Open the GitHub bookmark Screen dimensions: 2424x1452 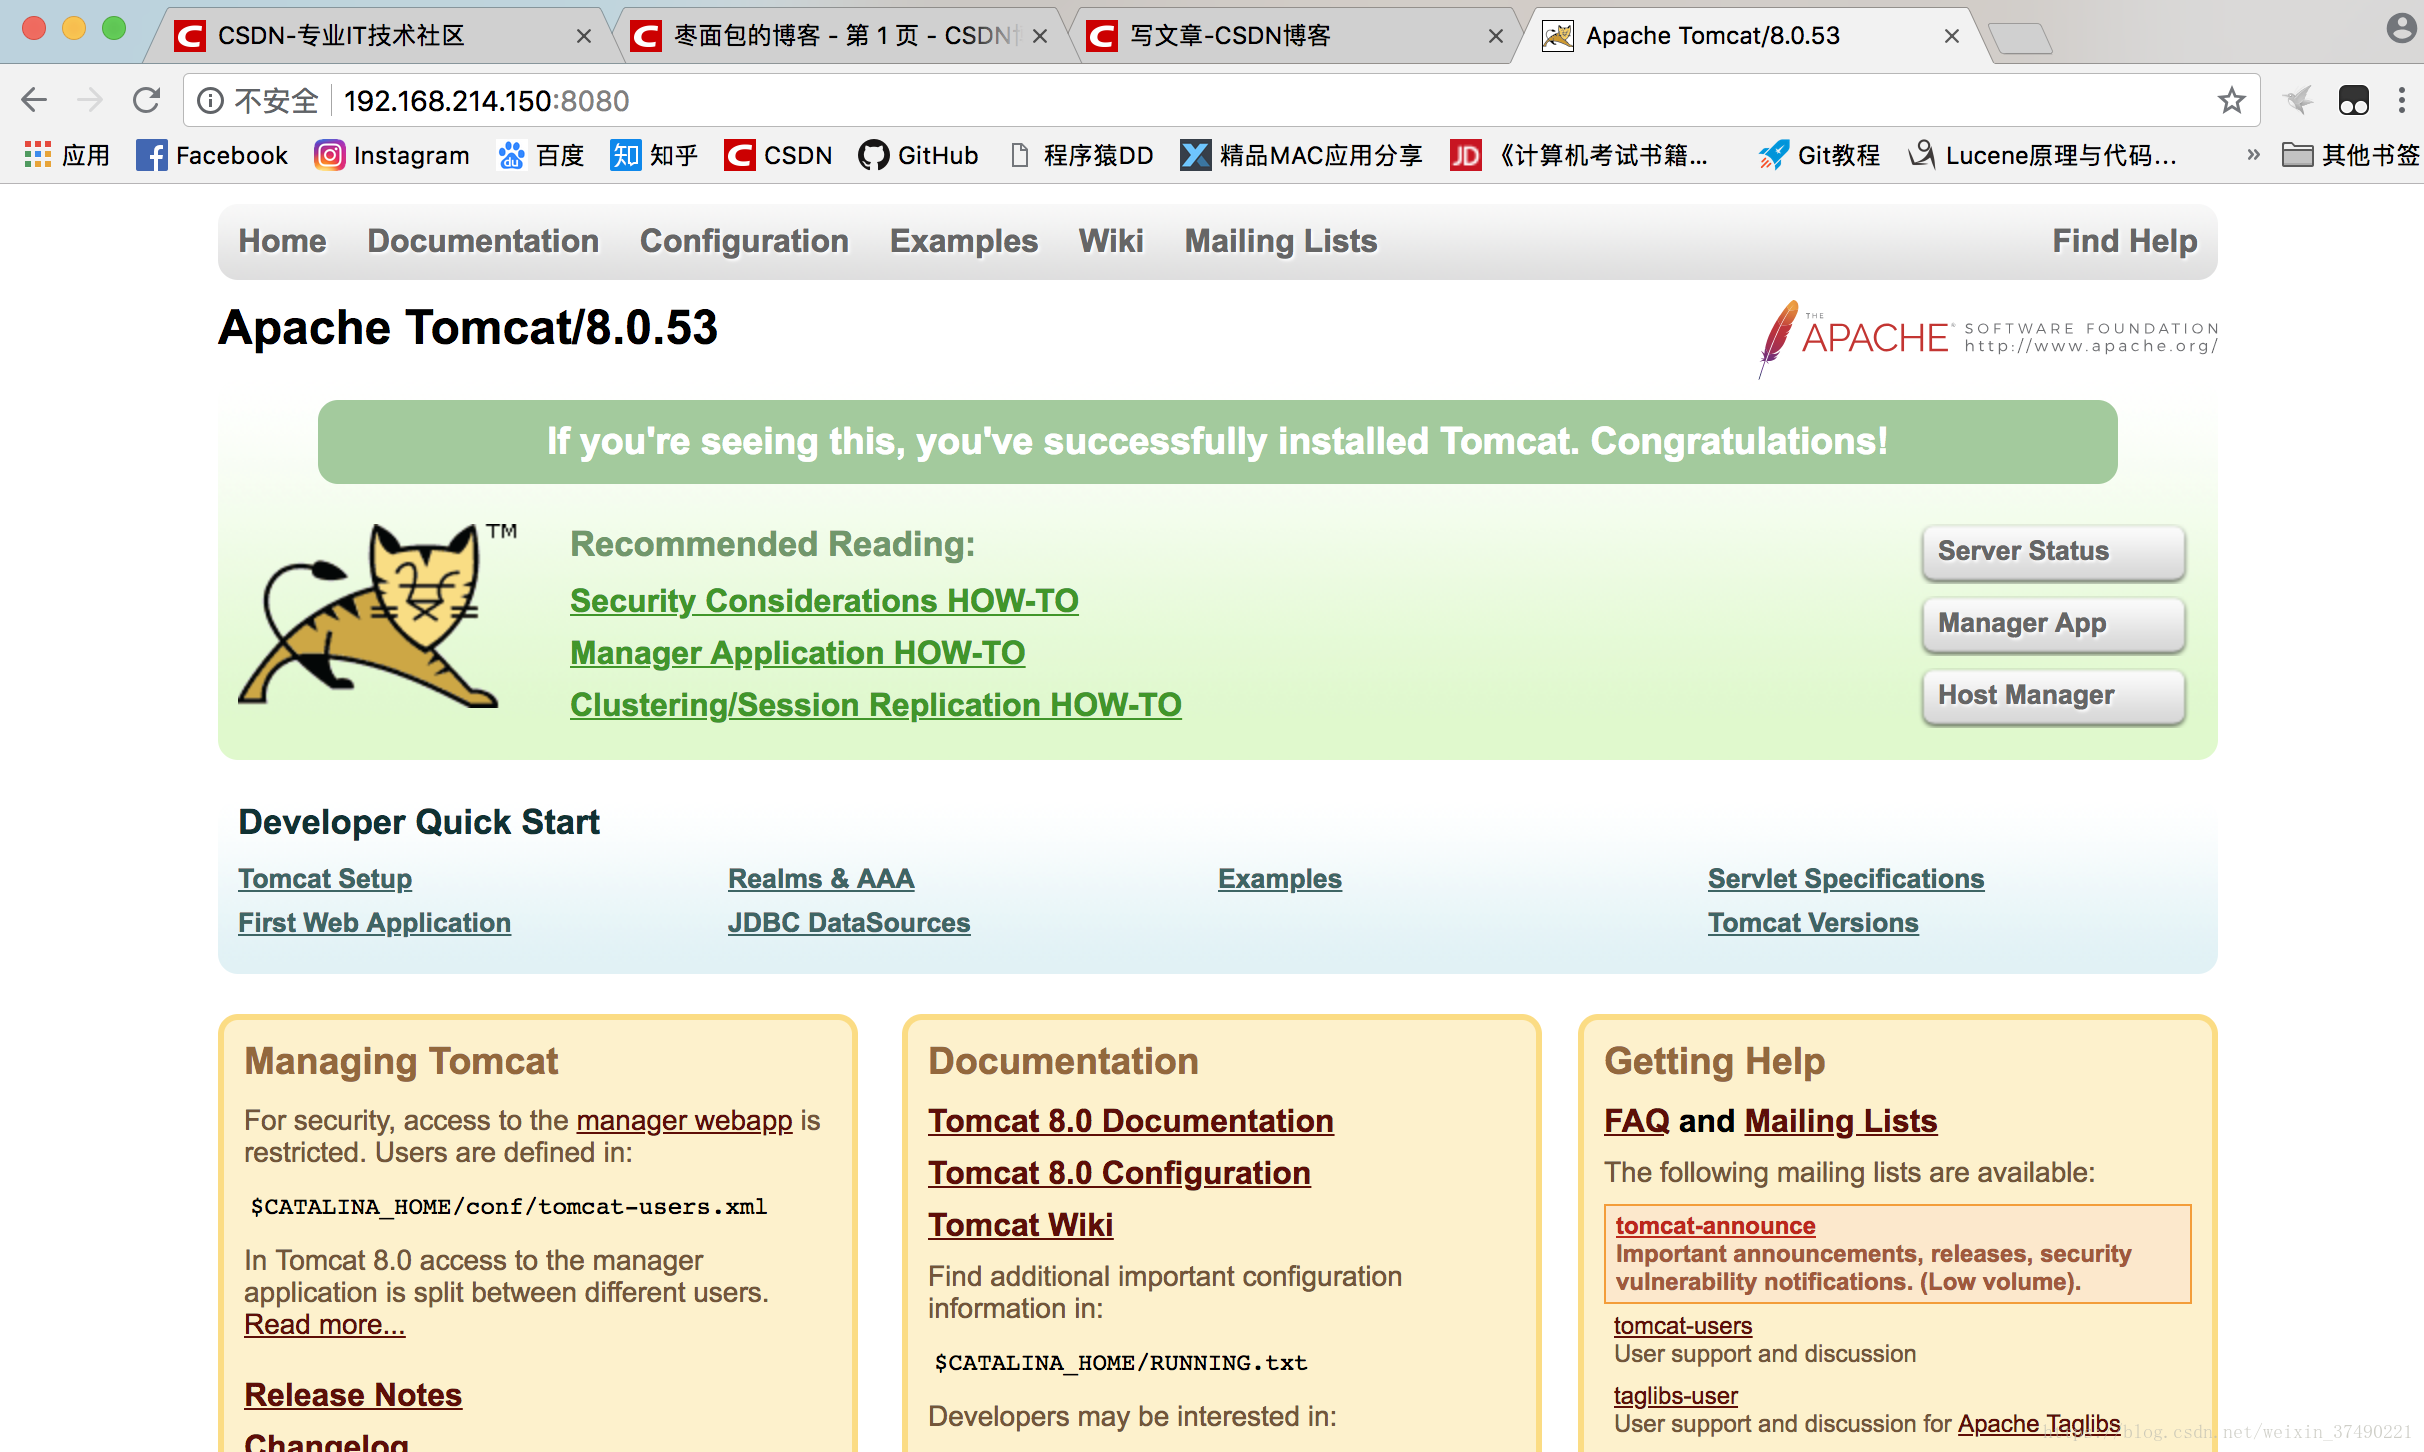point(918,155)
